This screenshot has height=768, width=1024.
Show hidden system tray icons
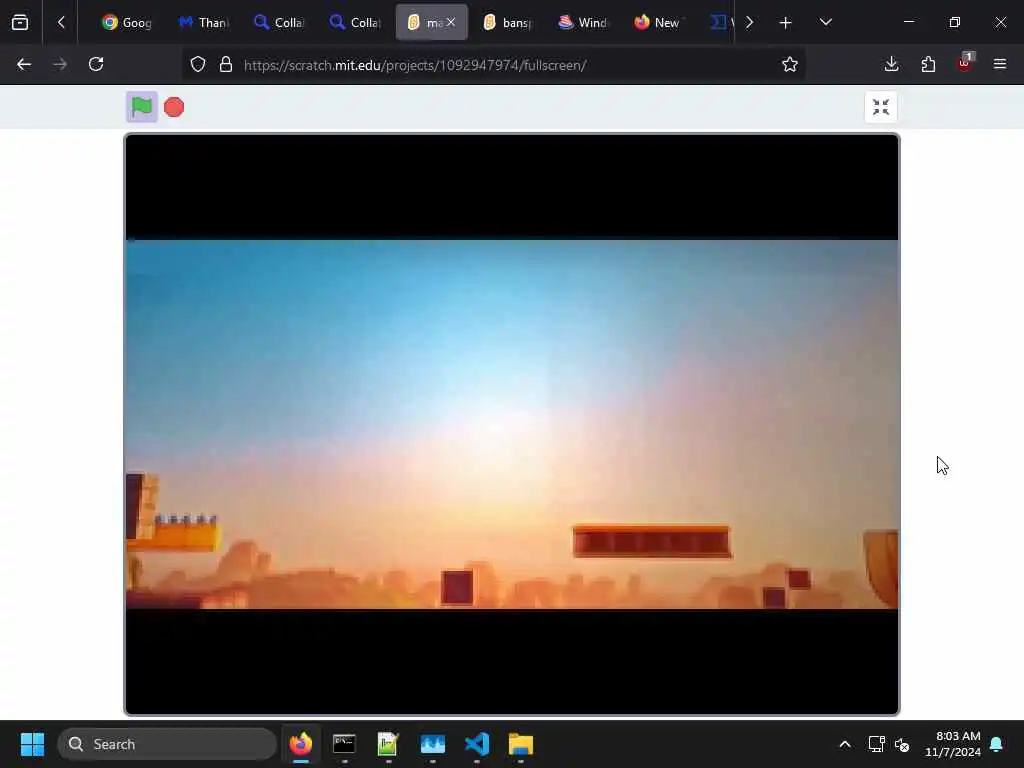click(844, 744)
